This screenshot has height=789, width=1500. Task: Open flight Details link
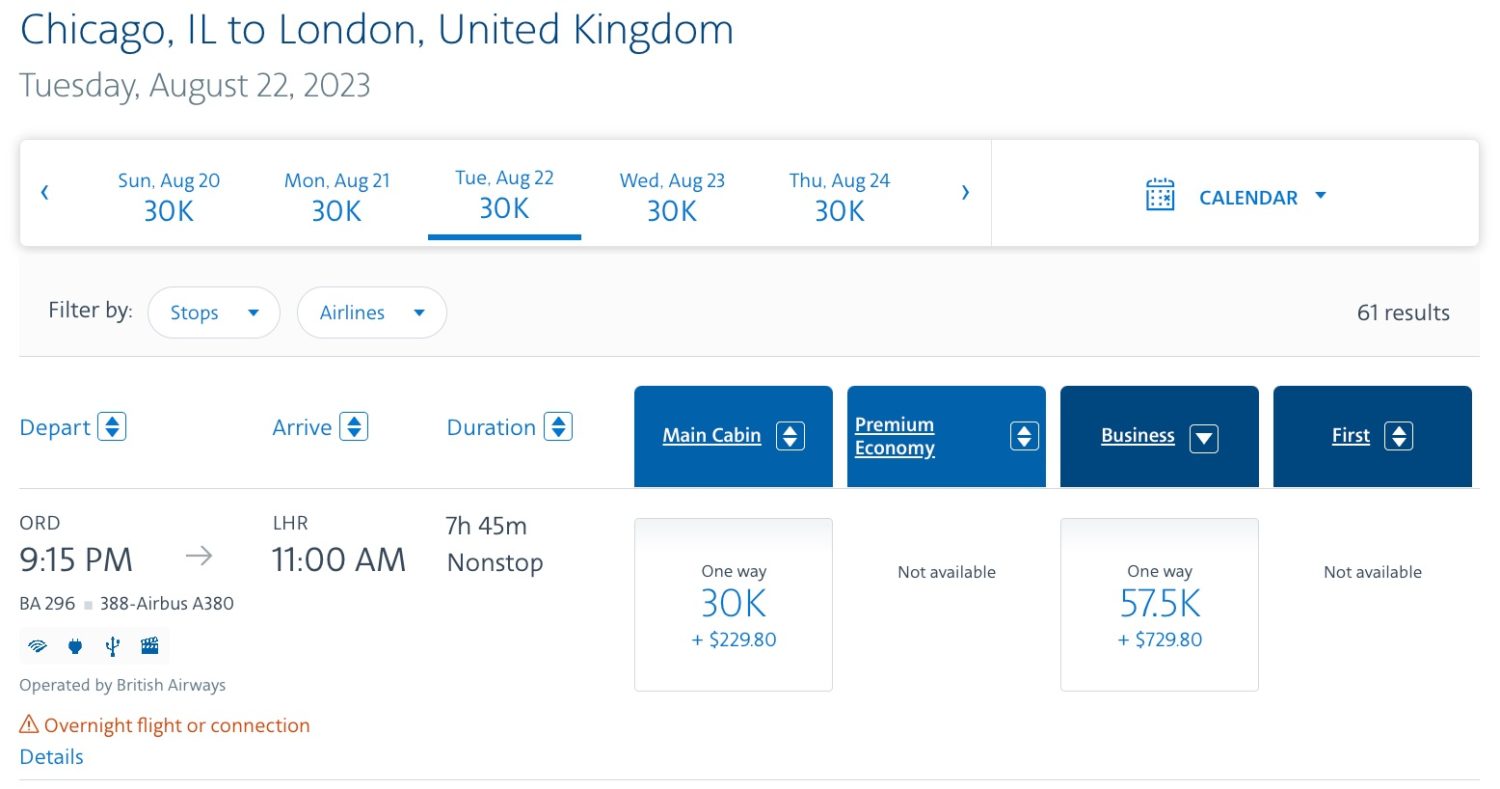(x=50, y=757)
